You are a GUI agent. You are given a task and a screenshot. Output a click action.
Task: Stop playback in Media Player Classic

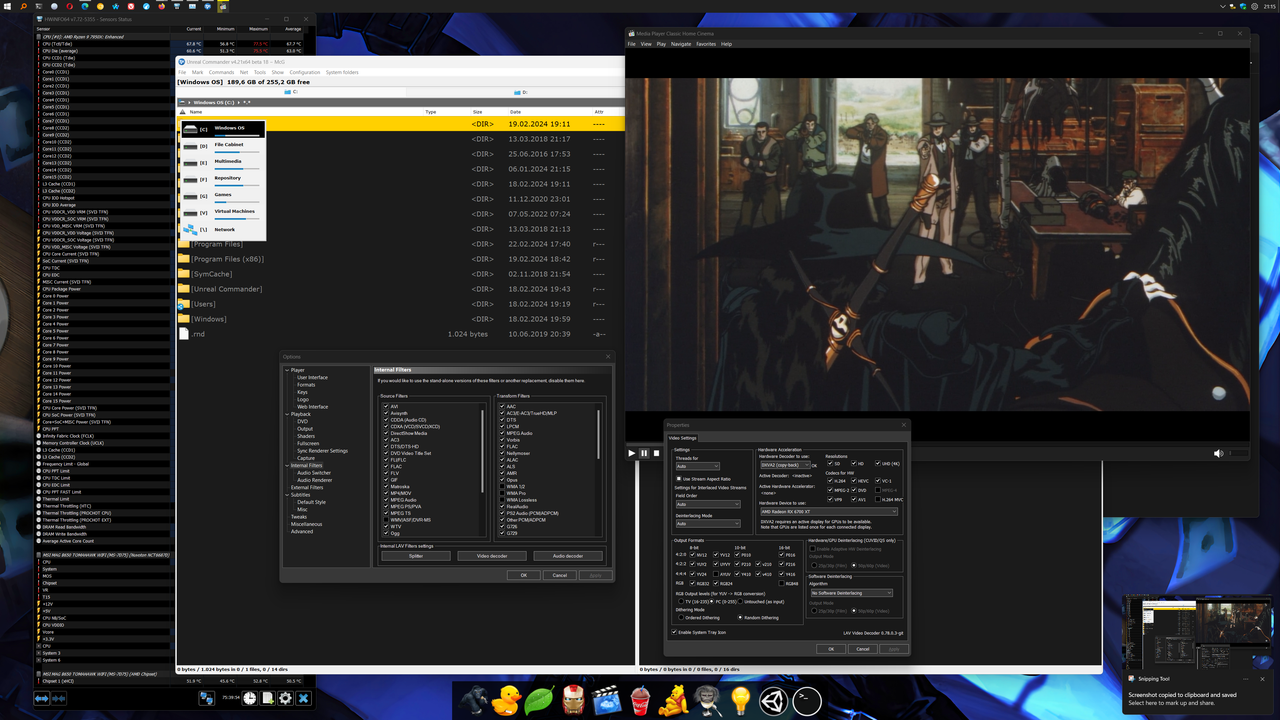tap(657, 453)
